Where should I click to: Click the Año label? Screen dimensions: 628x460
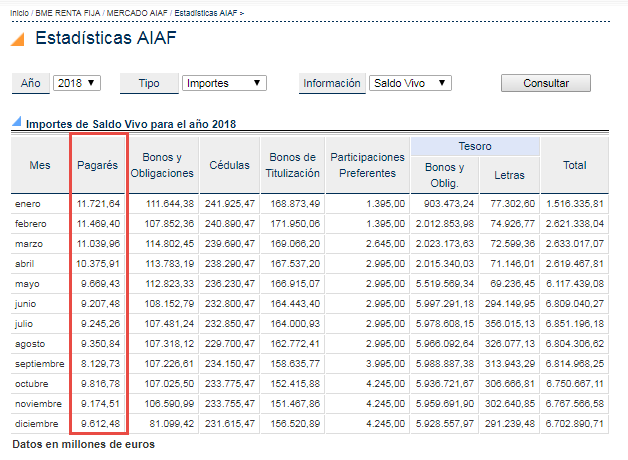[31, 83]
